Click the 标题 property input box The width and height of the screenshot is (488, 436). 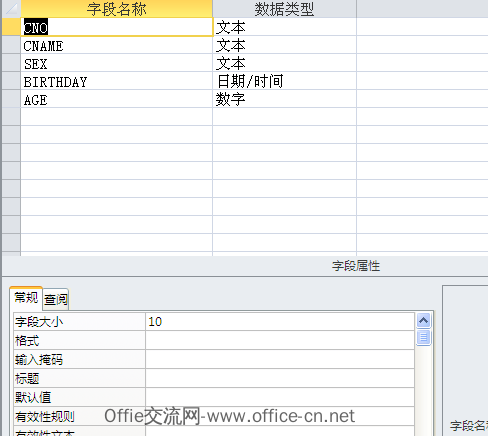click(x=280, y=378)
